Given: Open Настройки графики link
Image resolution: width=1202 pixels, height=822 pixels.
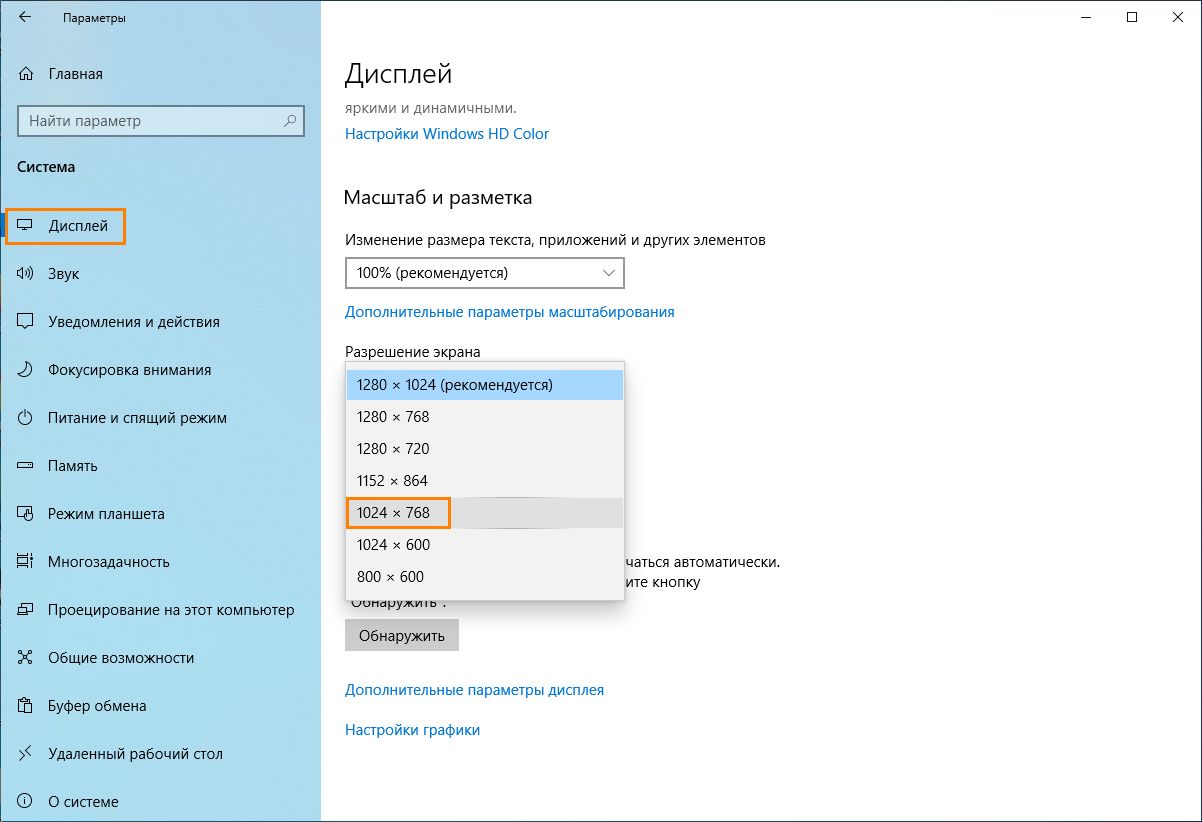Looking at the screenshot, I should [x=412, y=729].
